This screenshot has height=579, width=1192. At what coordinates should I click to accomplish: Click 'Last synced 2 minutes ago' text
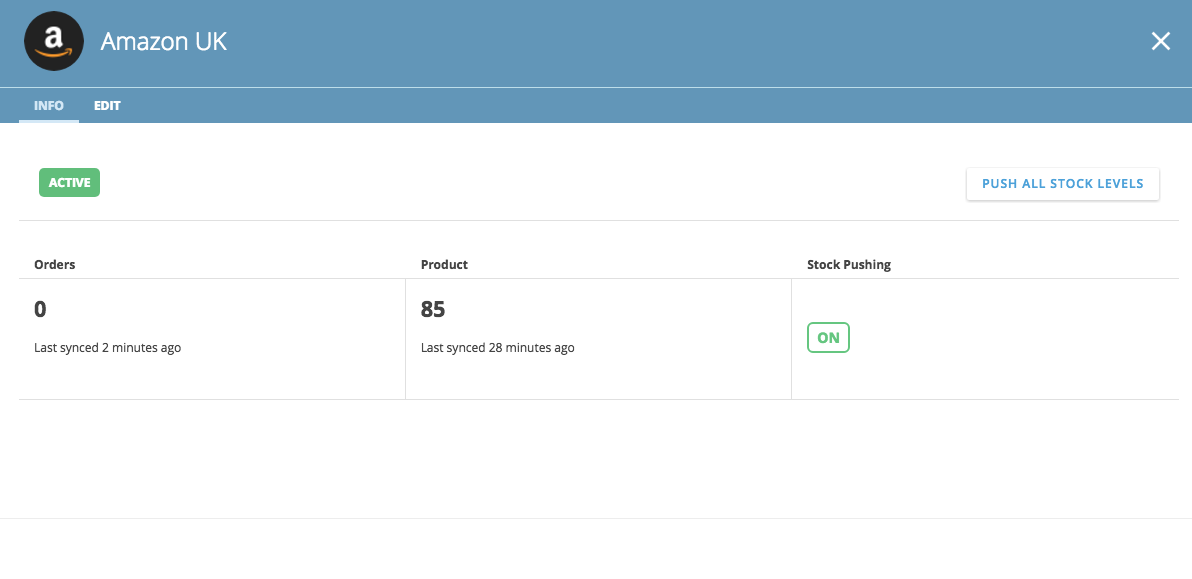click(107, 348)
